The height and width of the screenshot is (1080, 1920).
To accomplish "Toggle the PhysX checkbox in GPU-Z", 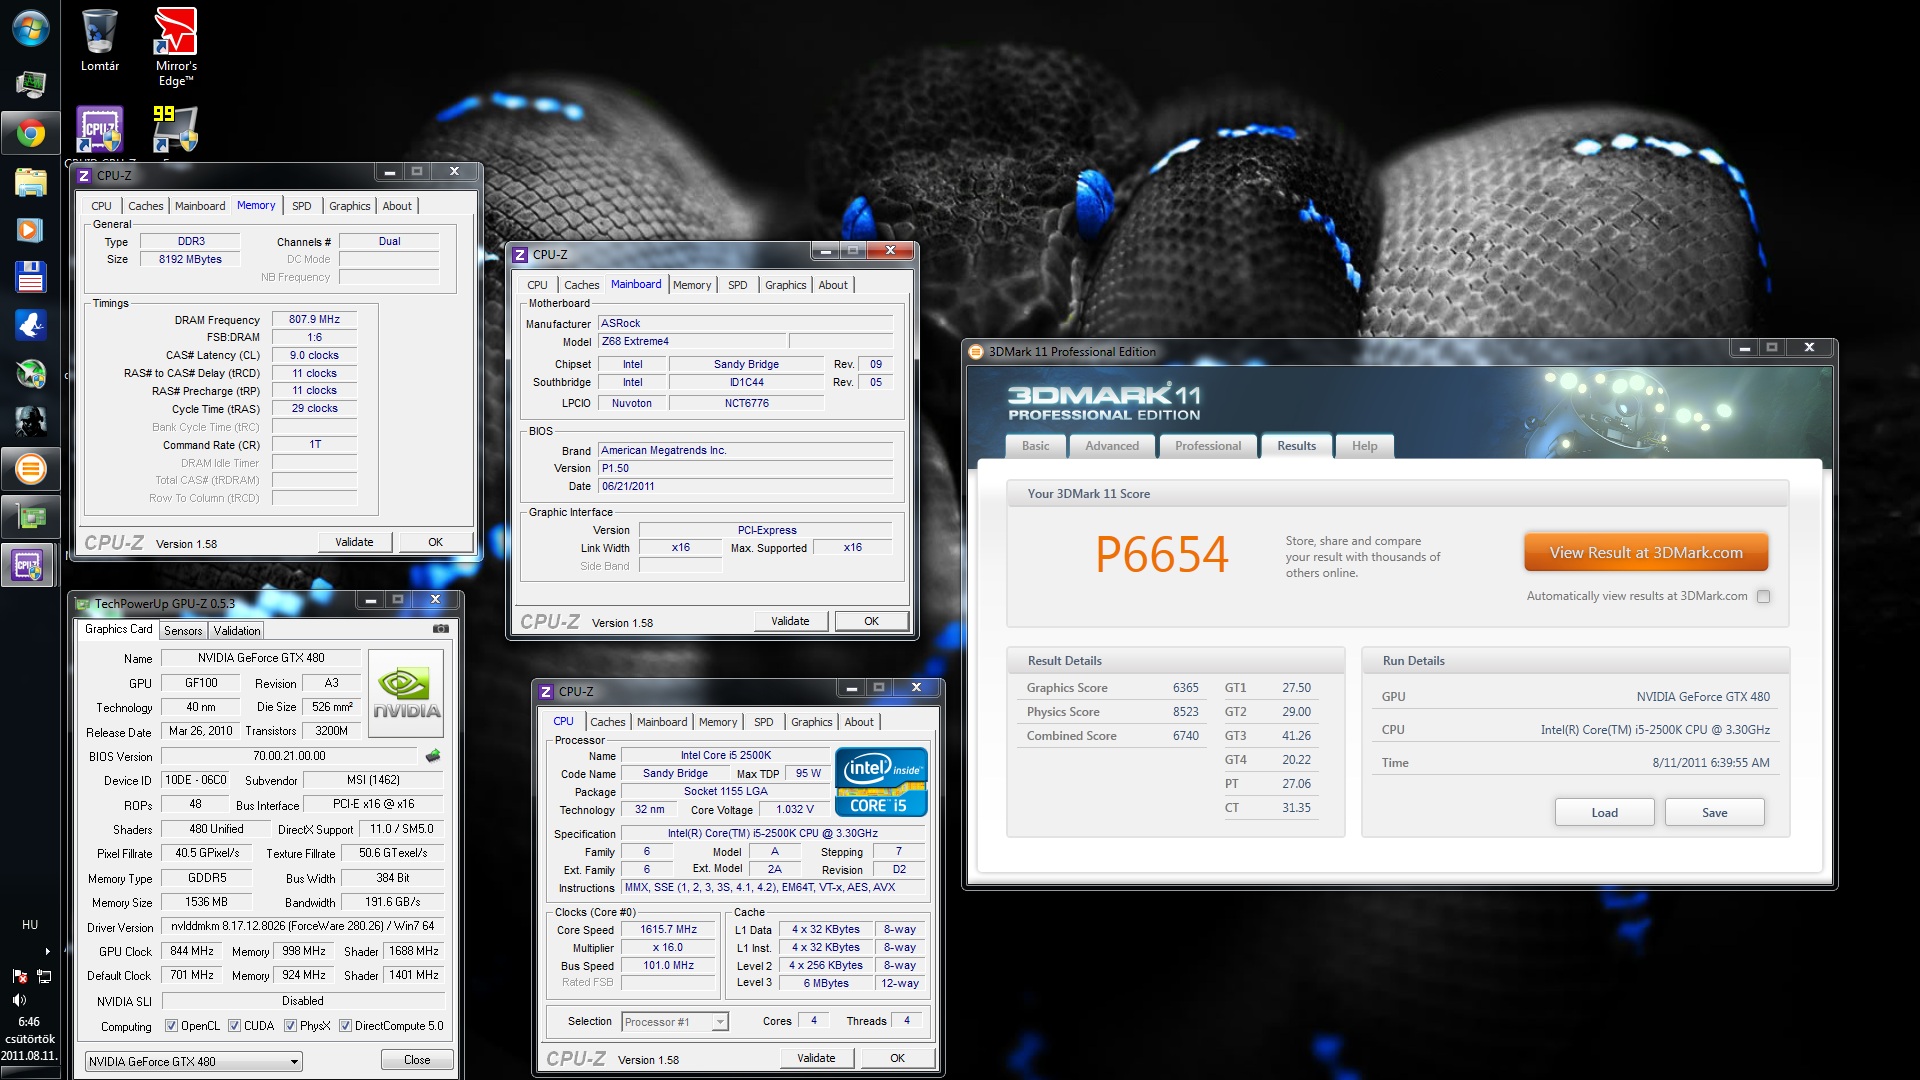I will pos(290,1026).
